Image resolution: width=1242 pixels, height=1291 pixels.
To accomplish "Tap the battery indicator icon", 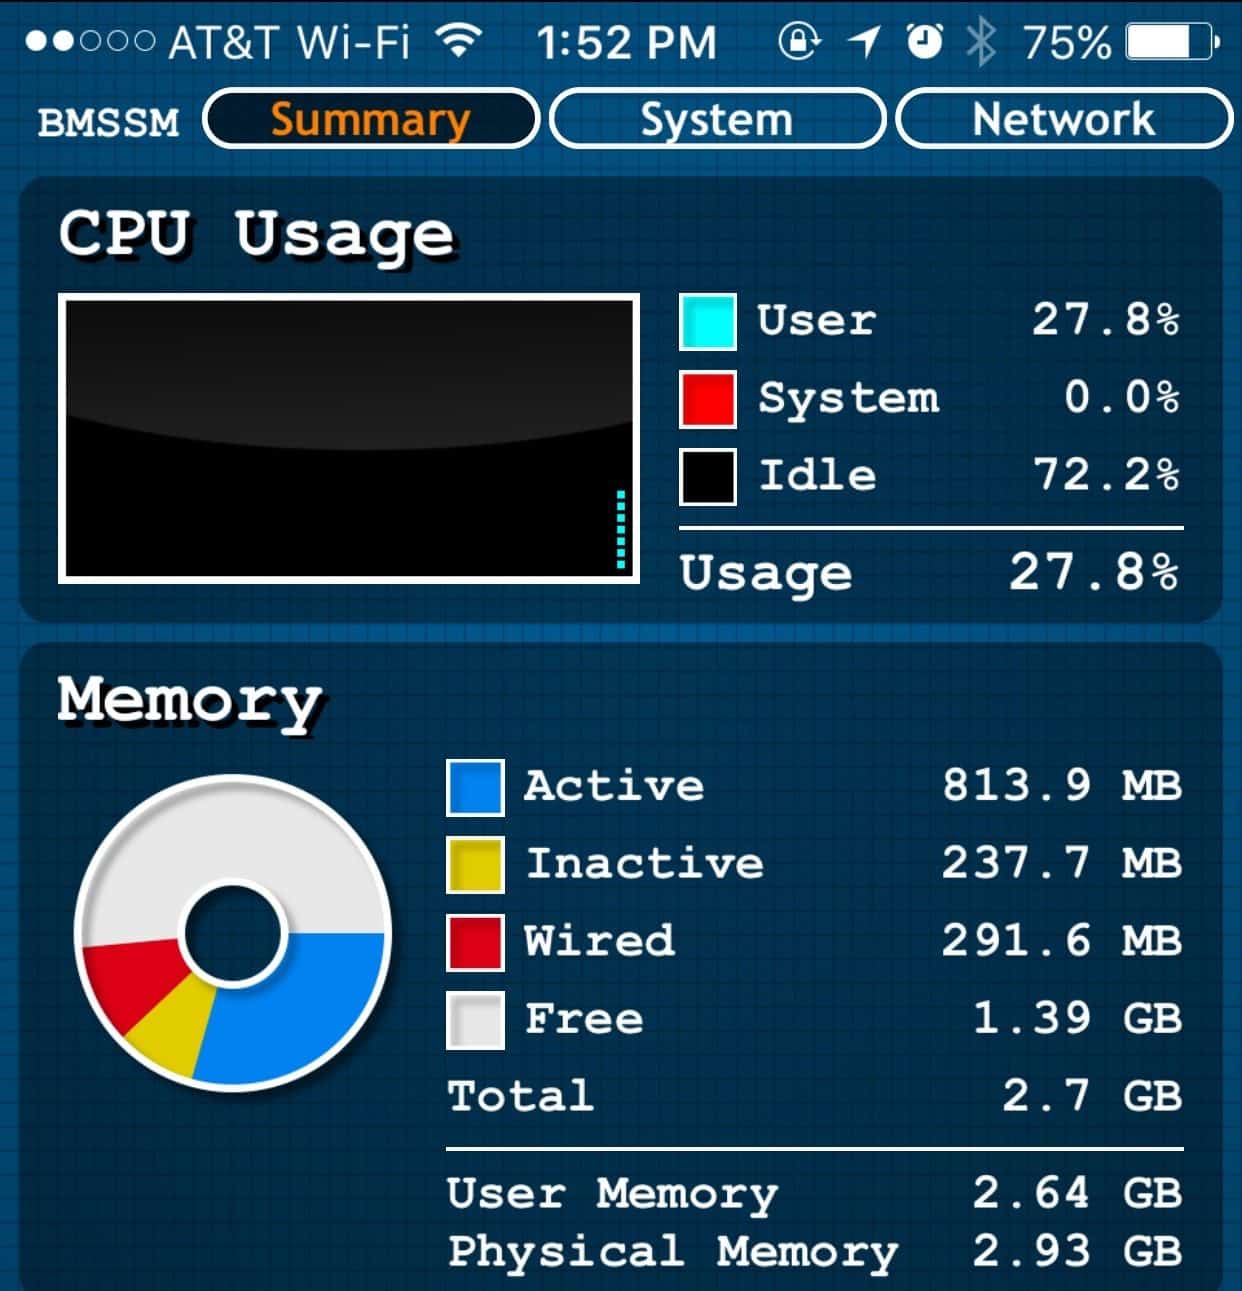I will pos(1172,42).
